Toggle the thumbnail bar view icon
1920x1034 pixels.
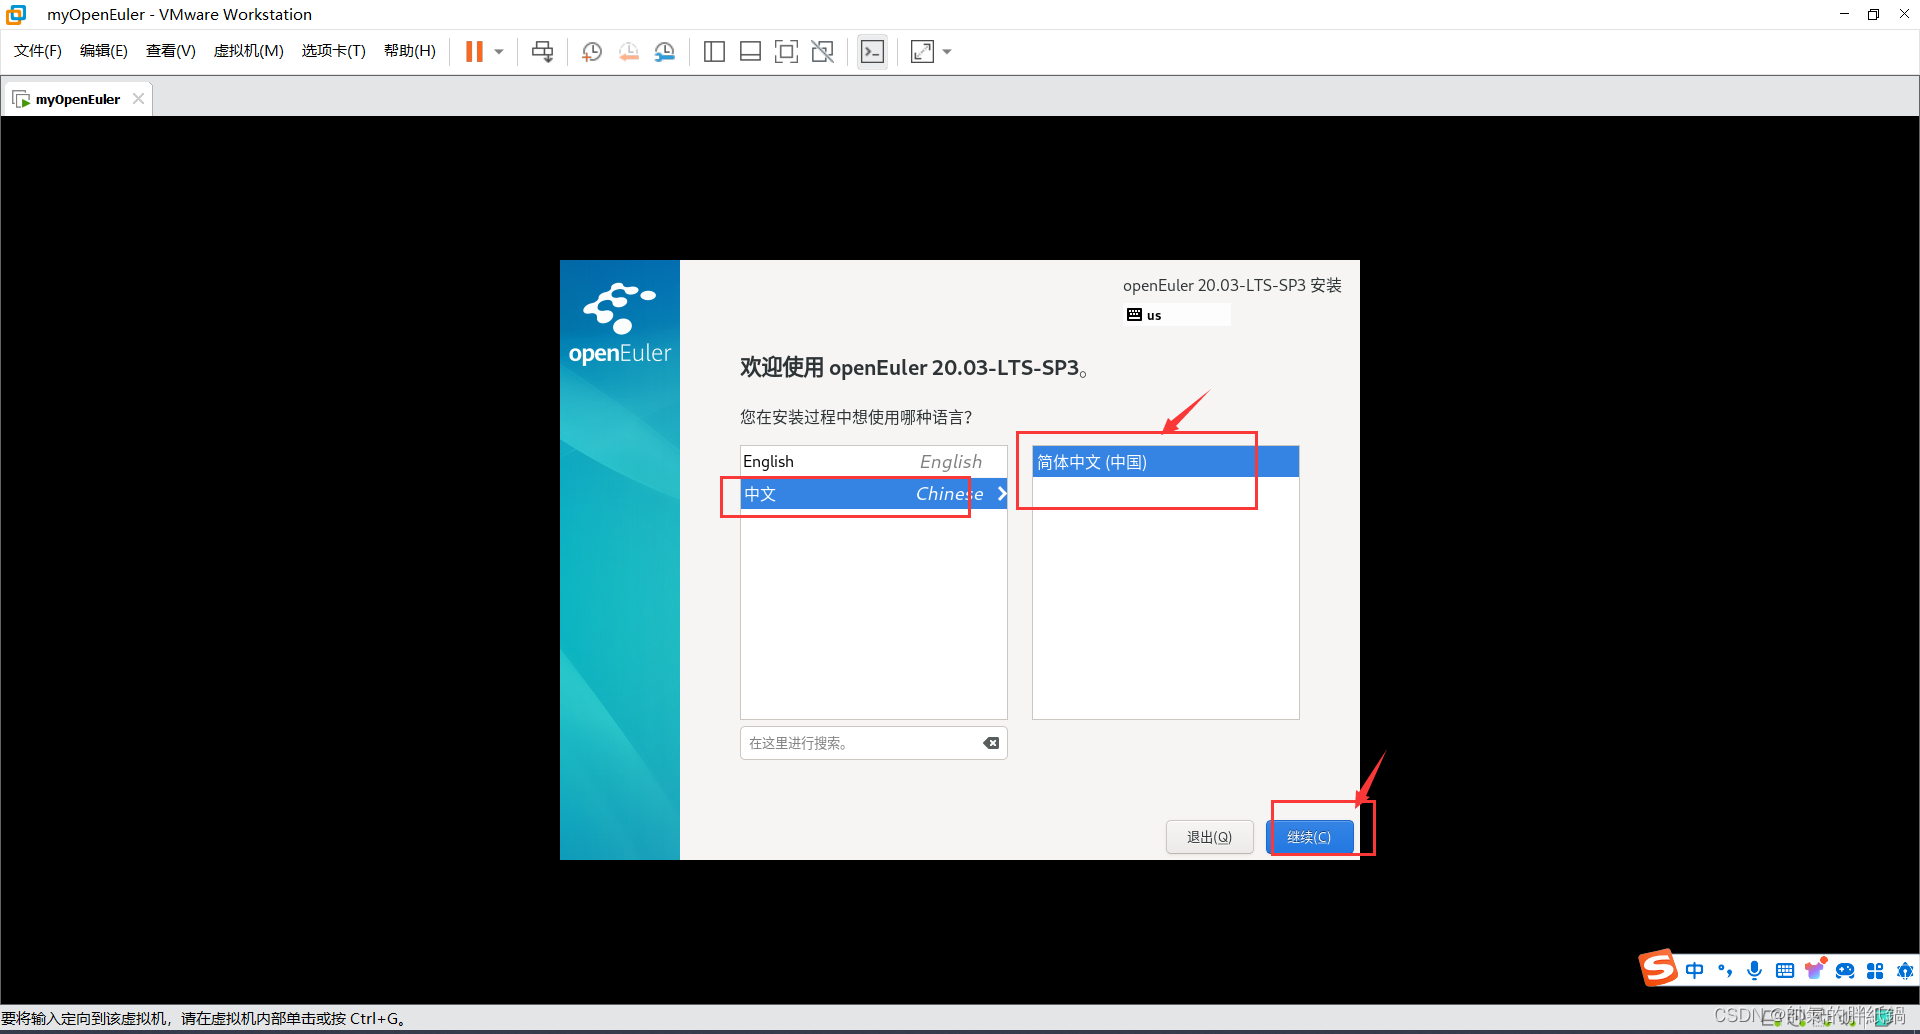tap(750, 52)
